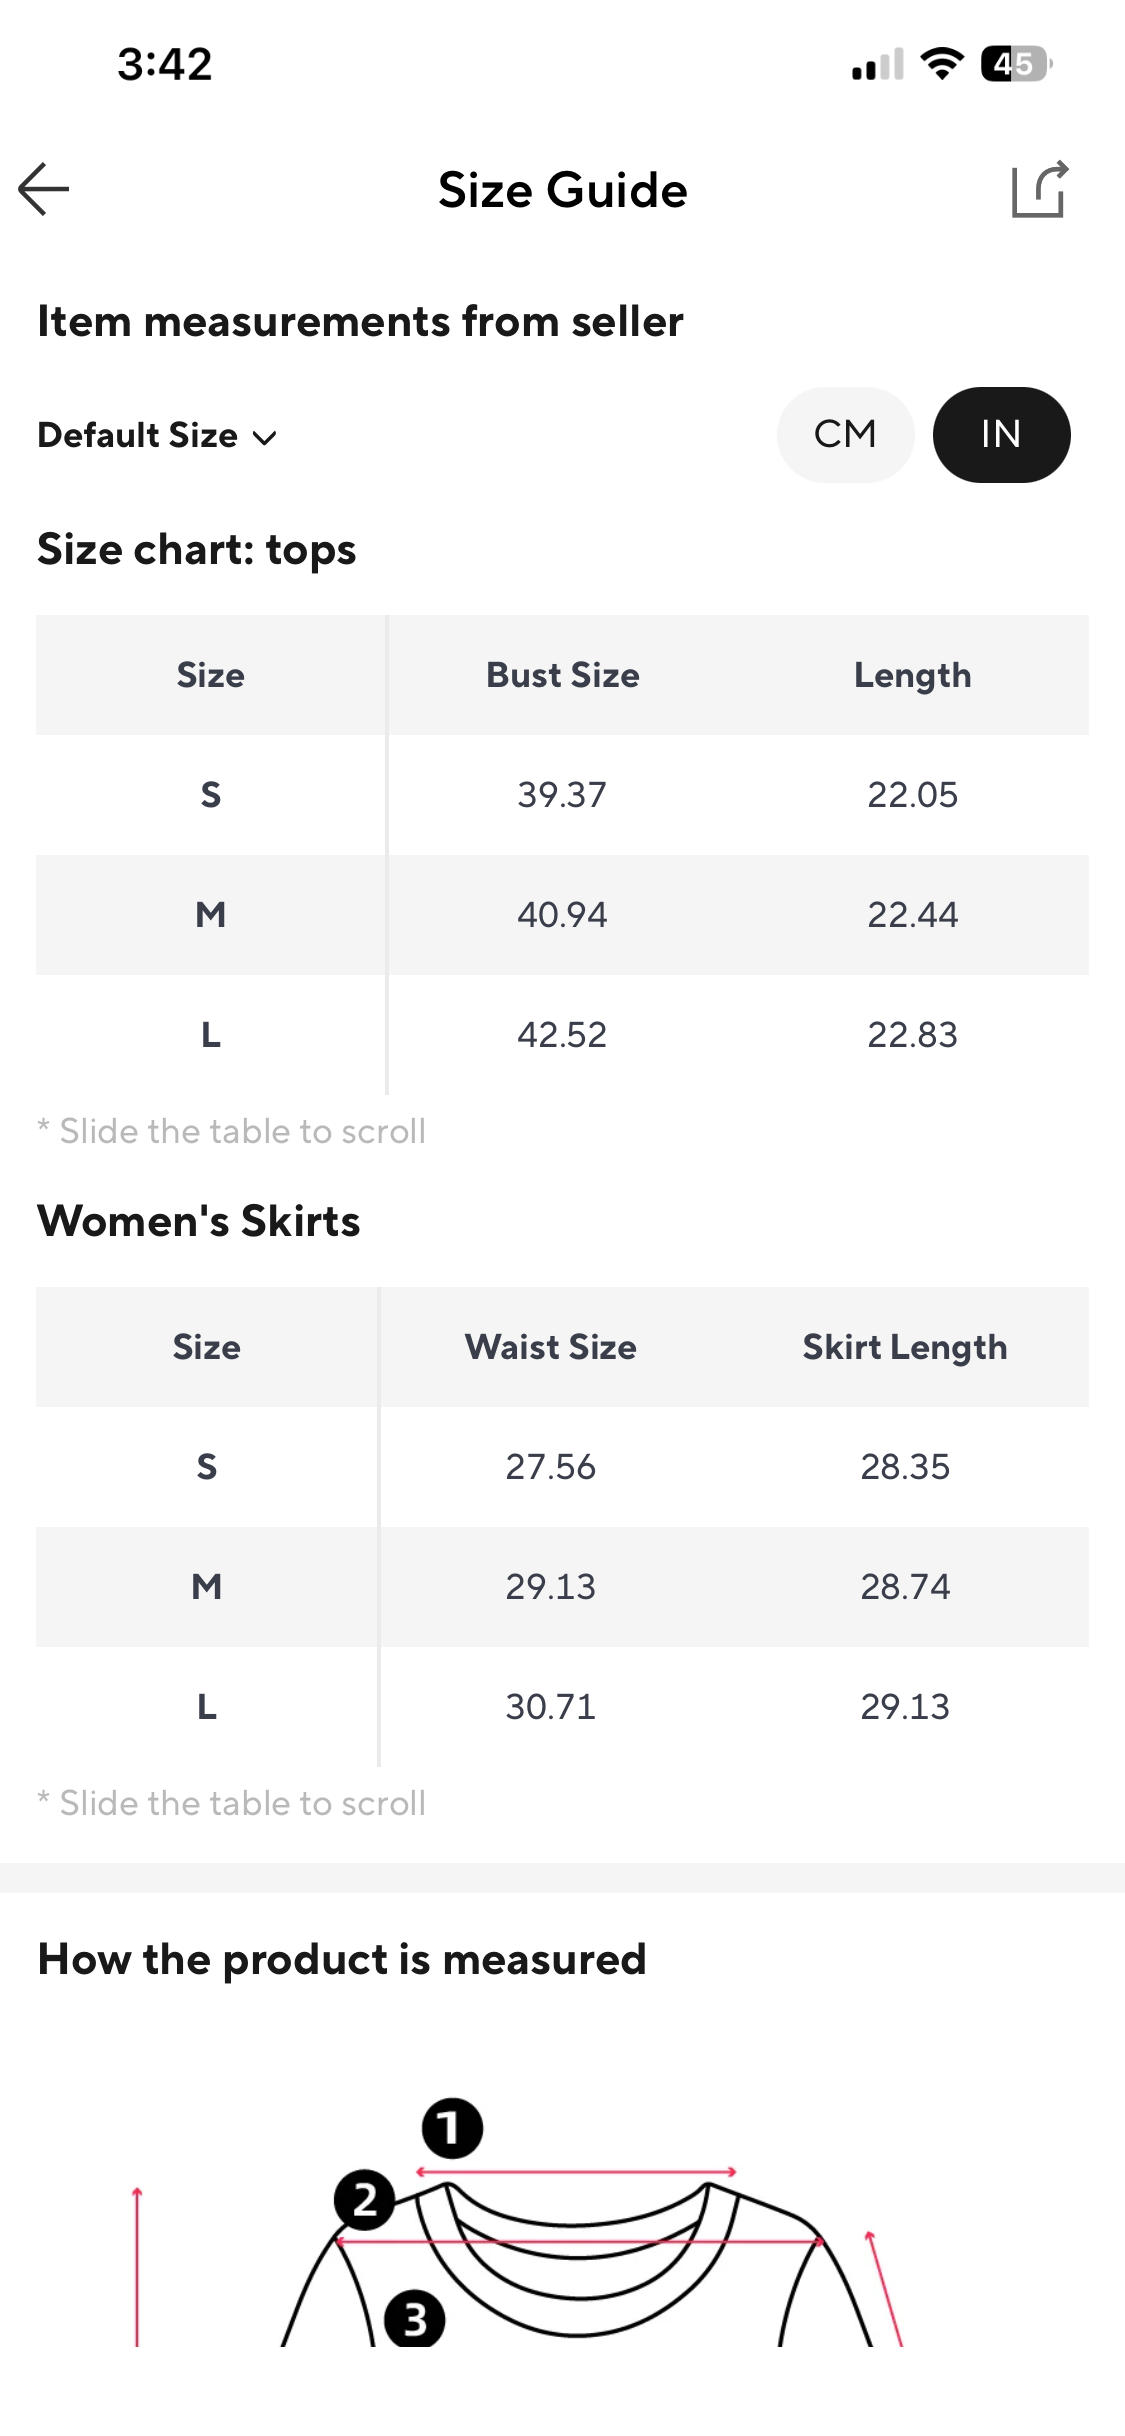Tap the share icon in header
The image size is (1125, 2436).
coord(1039,189)
